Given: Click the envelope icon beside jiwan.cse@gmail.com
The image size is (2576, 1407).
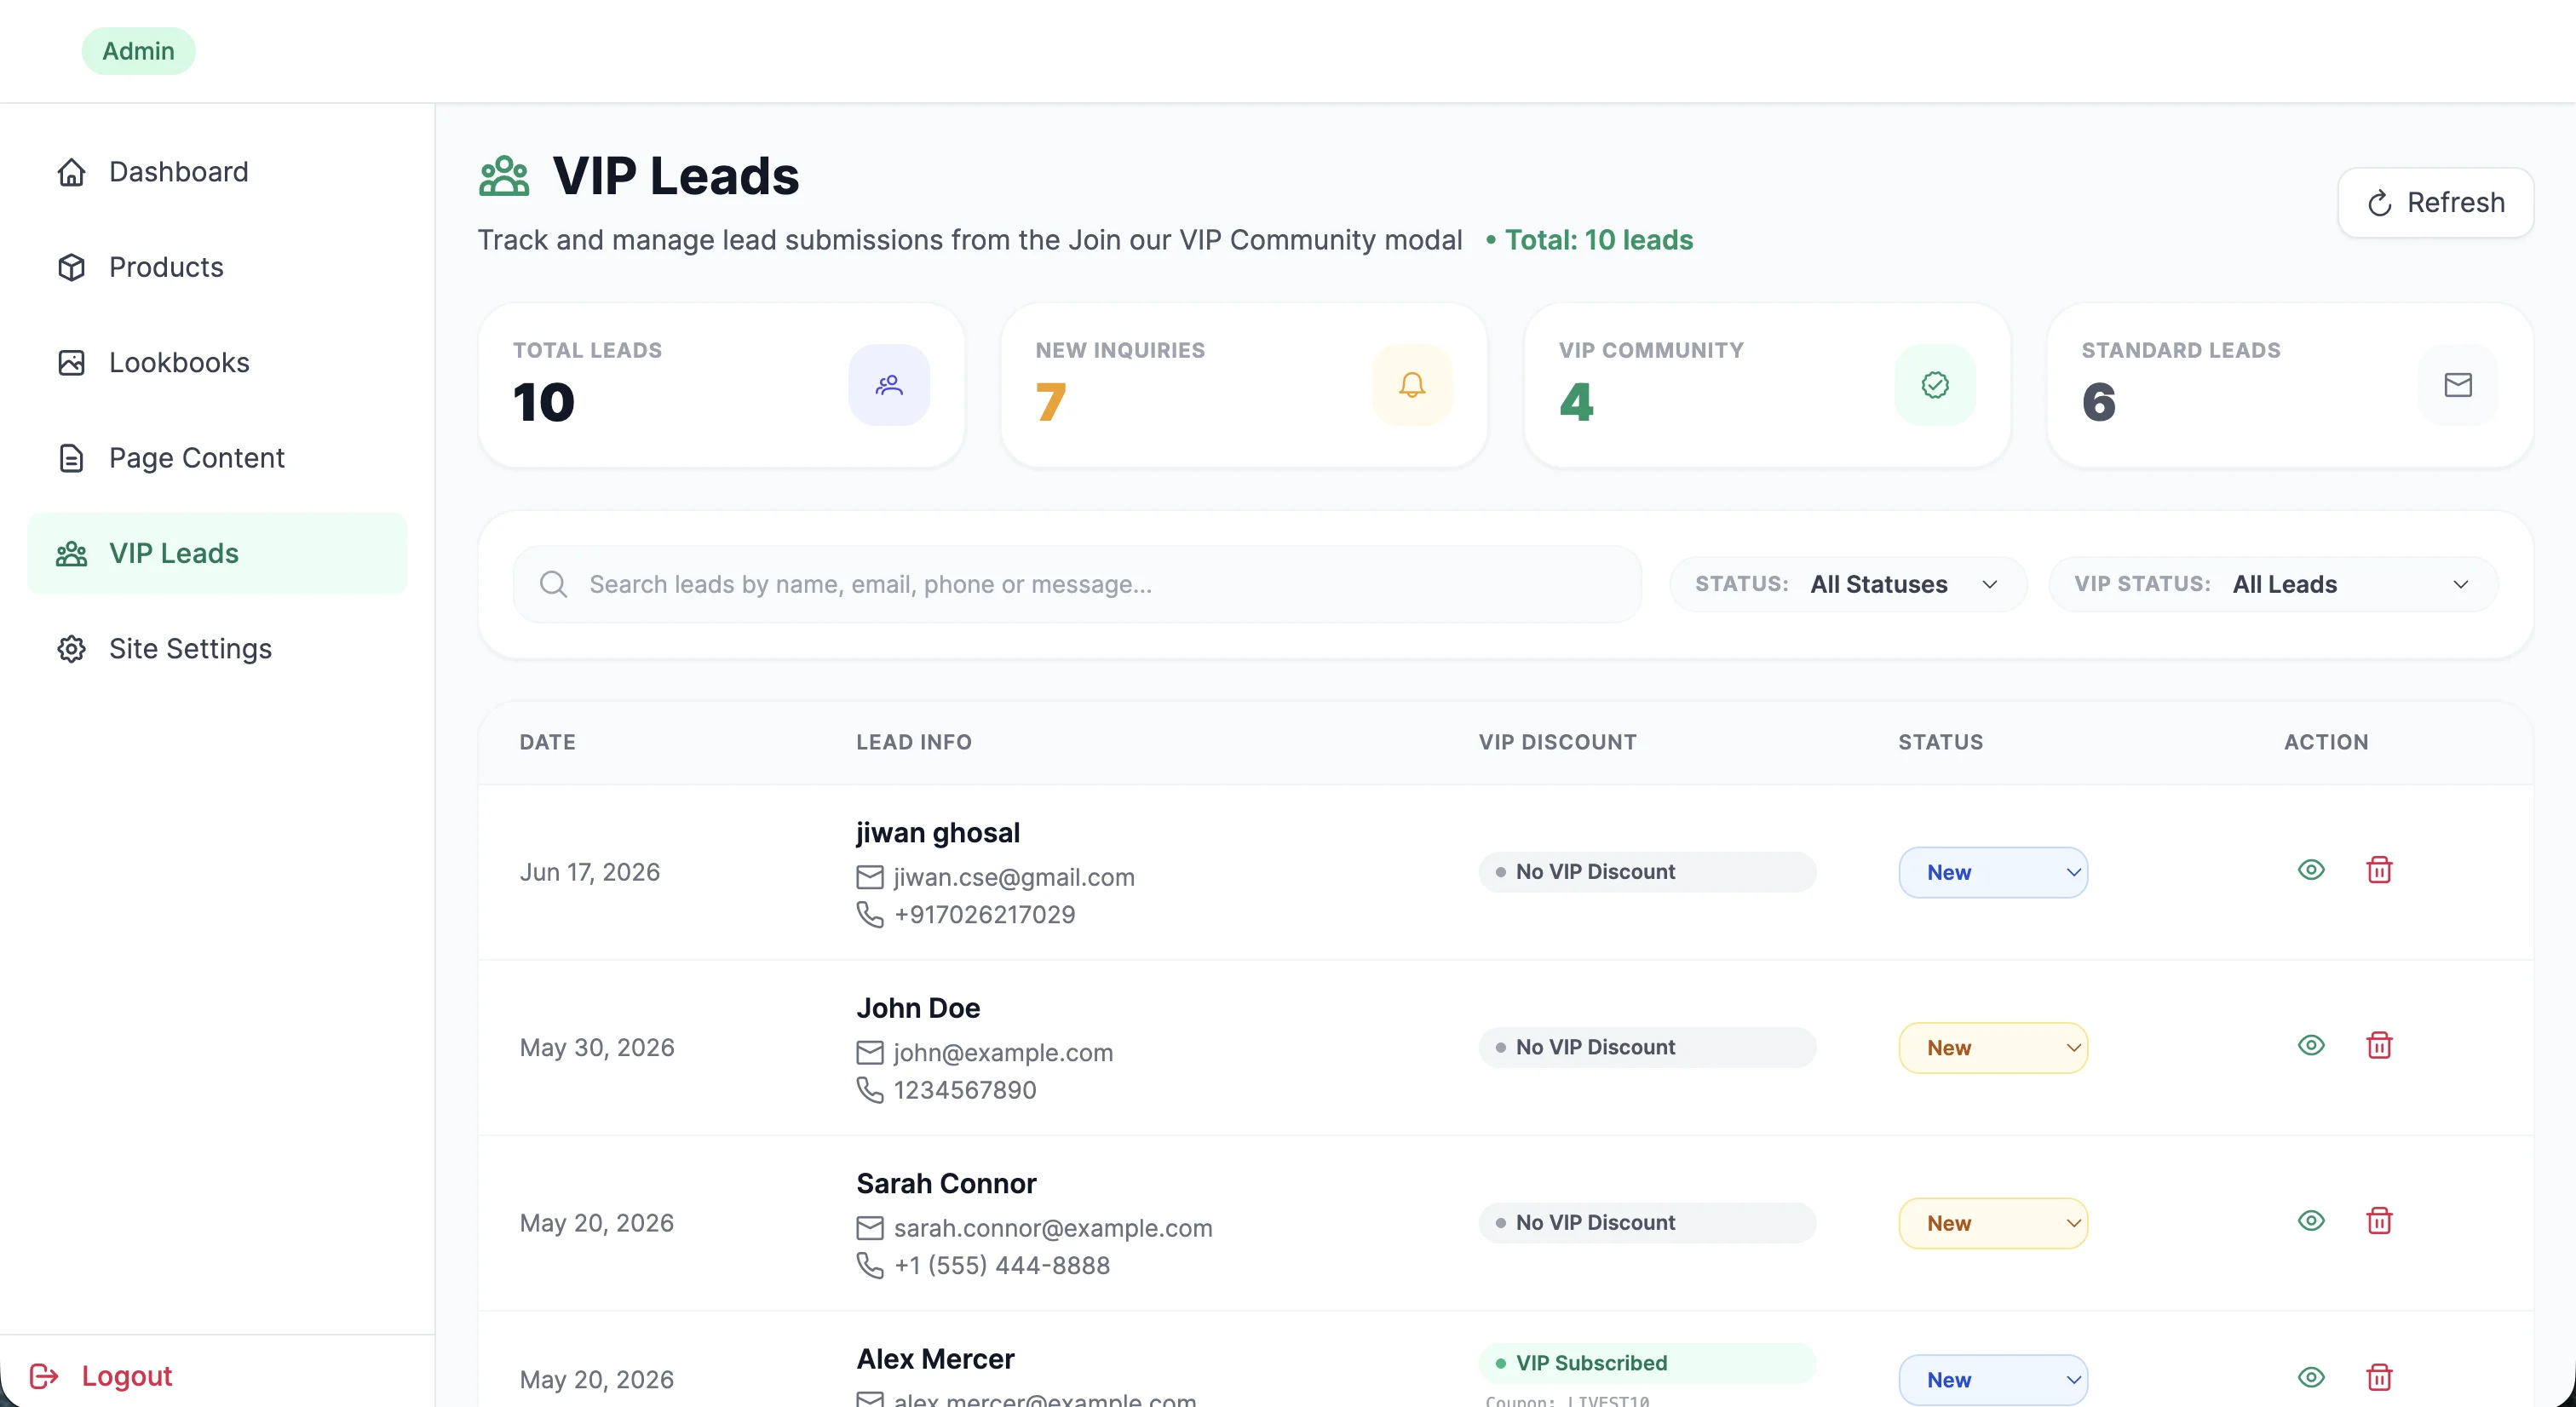Looking at the screenshot, I should [870, 877].
